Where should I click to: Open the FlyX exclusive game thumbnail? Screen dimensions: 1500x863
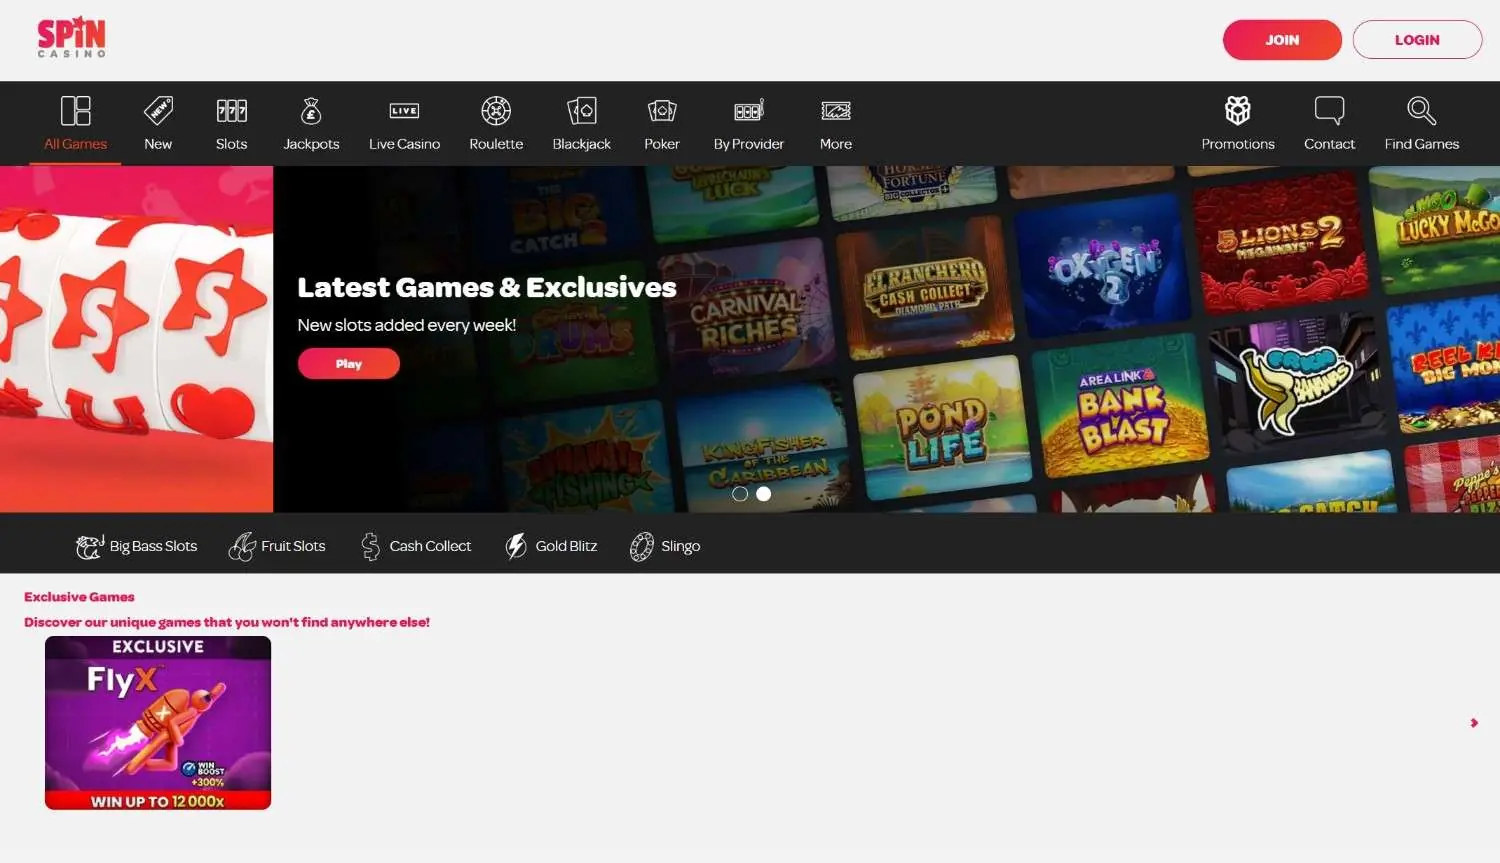[158, 723]
